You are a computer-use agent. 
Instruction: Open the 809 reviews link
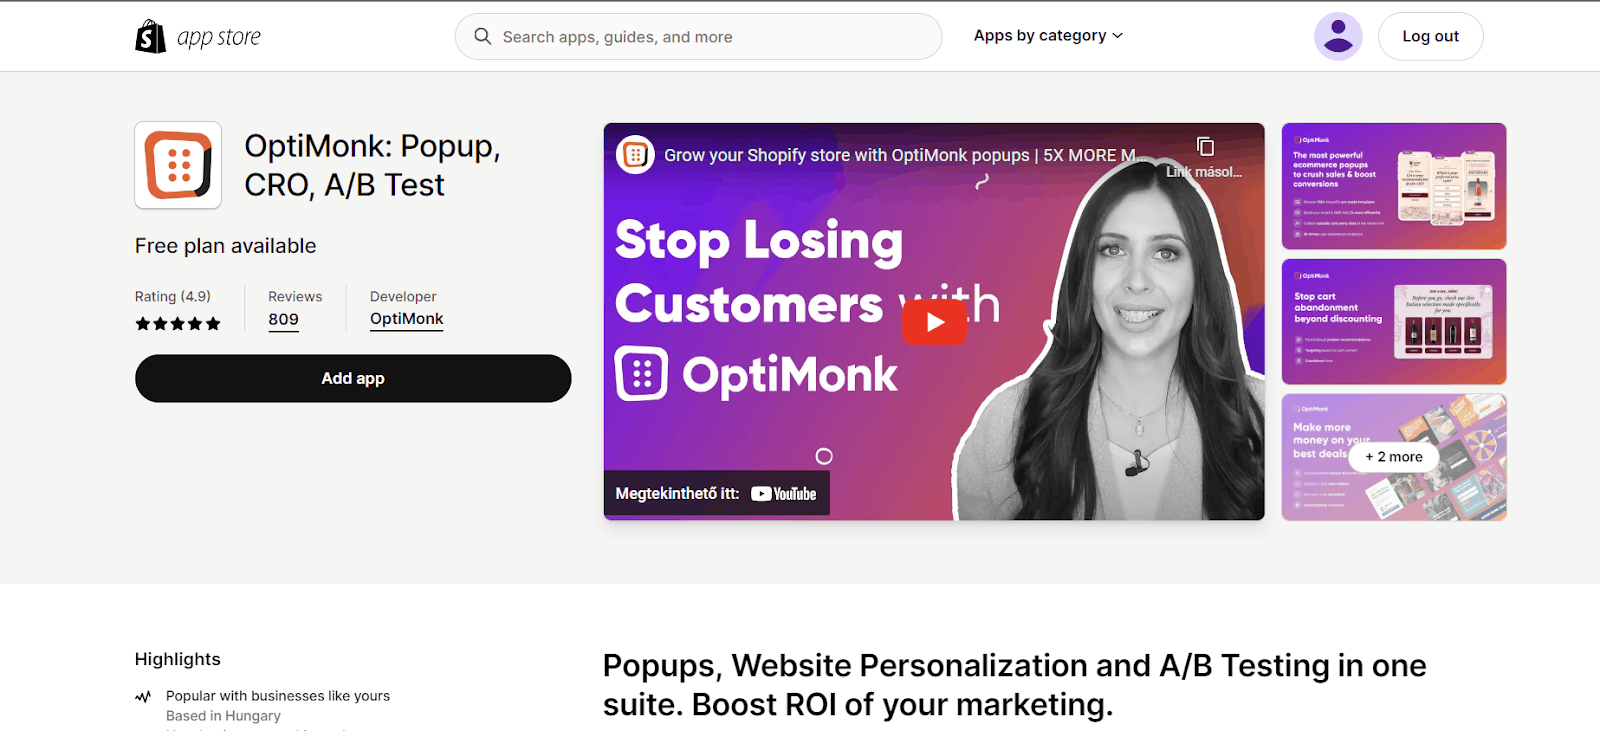(283, 320)
